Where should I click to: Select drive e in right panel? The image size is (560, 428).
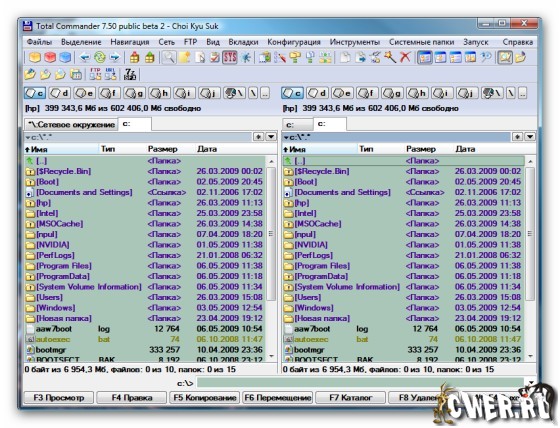point(342,93)
